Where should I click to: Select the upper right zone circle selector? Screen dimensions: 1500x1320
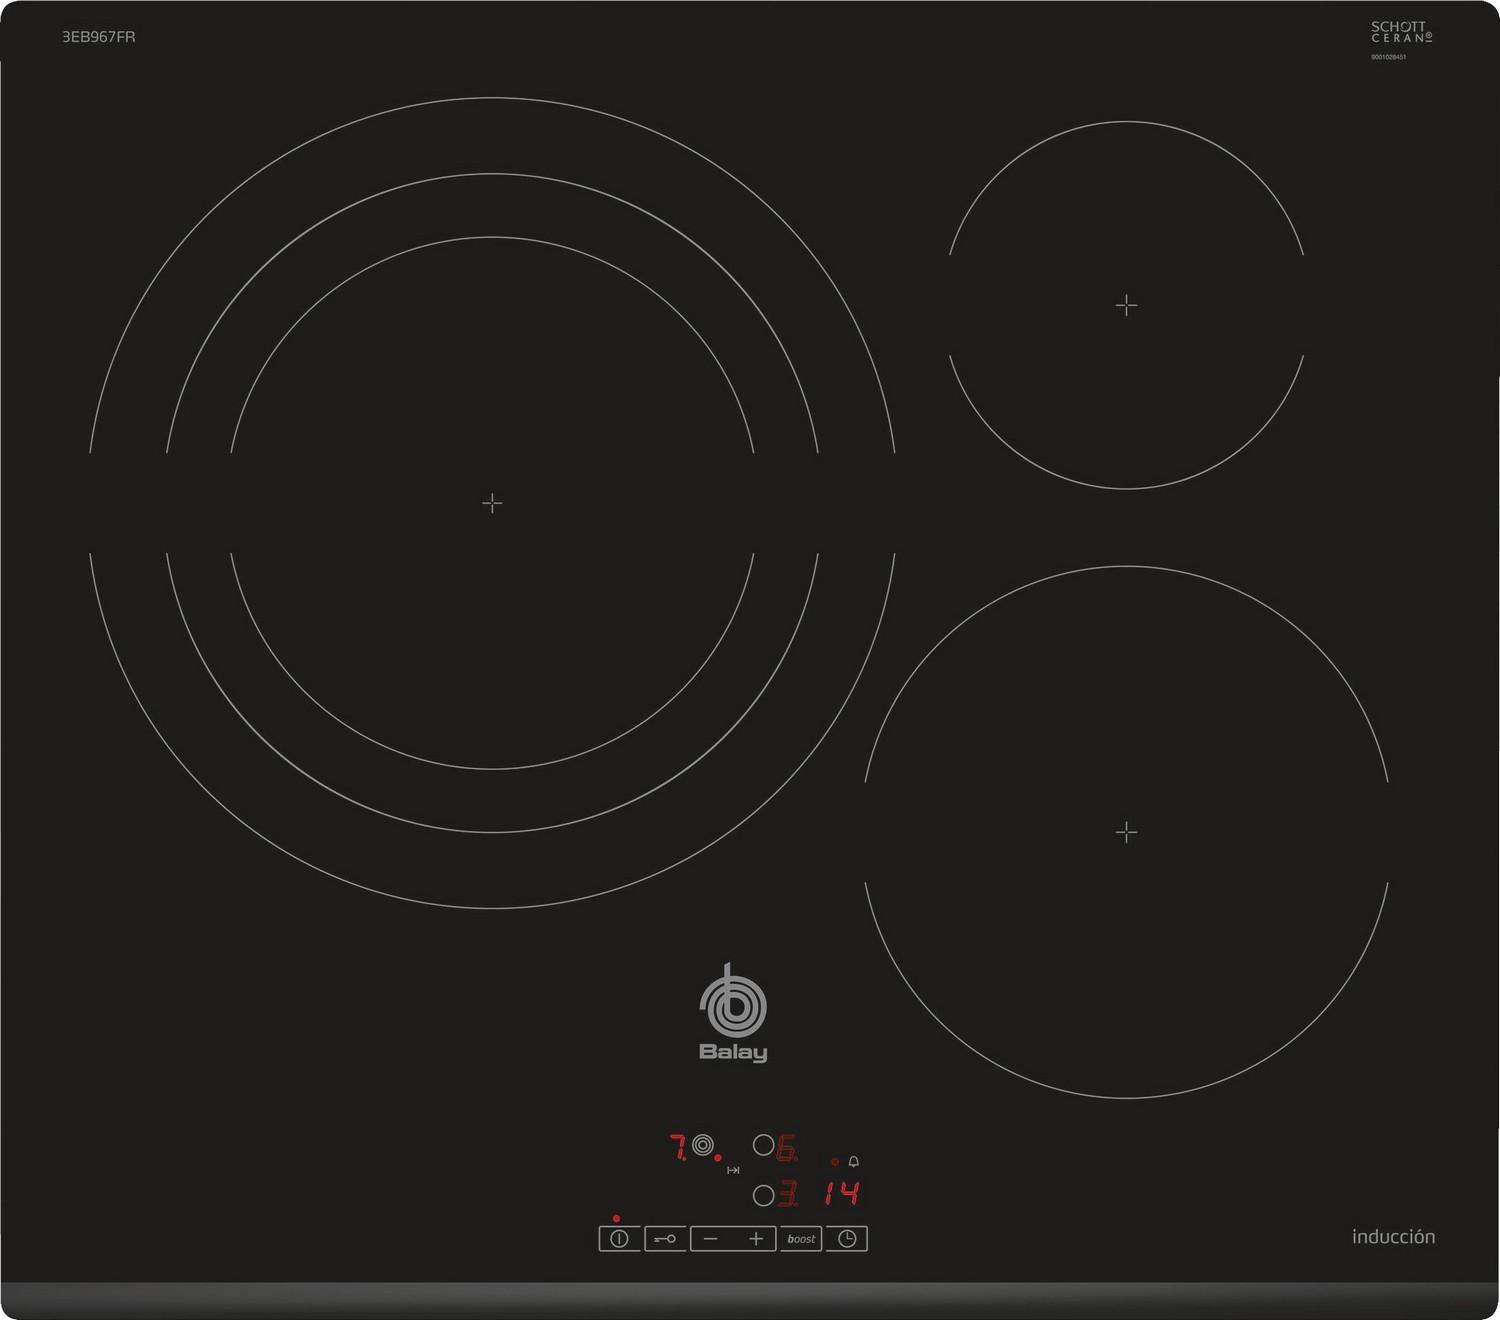click(763, 1146)
